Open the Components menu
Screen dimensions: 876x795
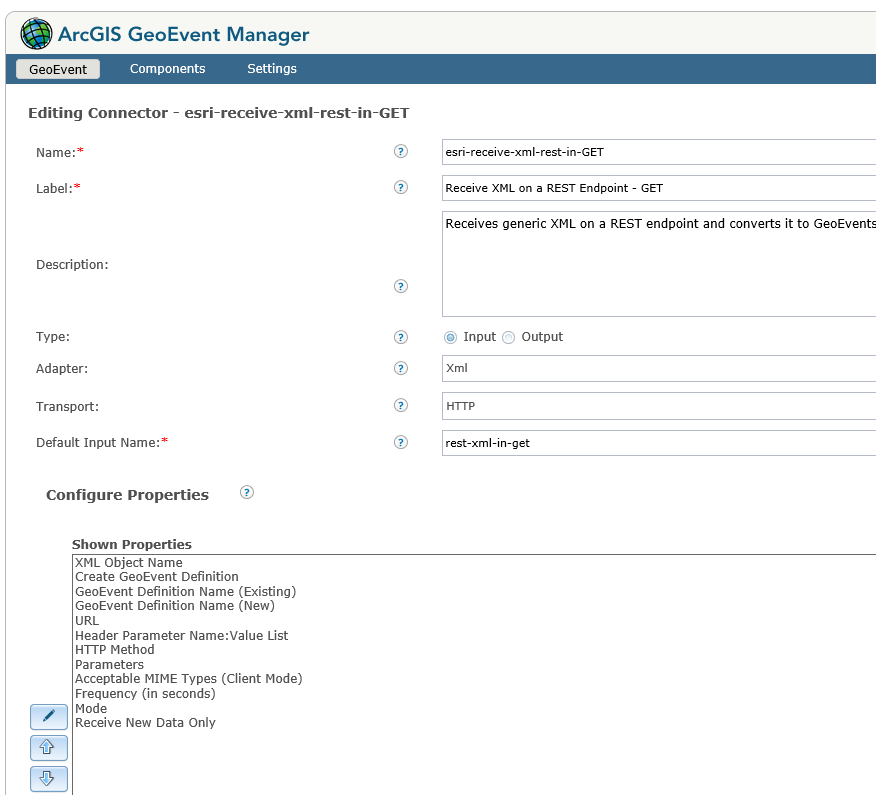(168, 69)
